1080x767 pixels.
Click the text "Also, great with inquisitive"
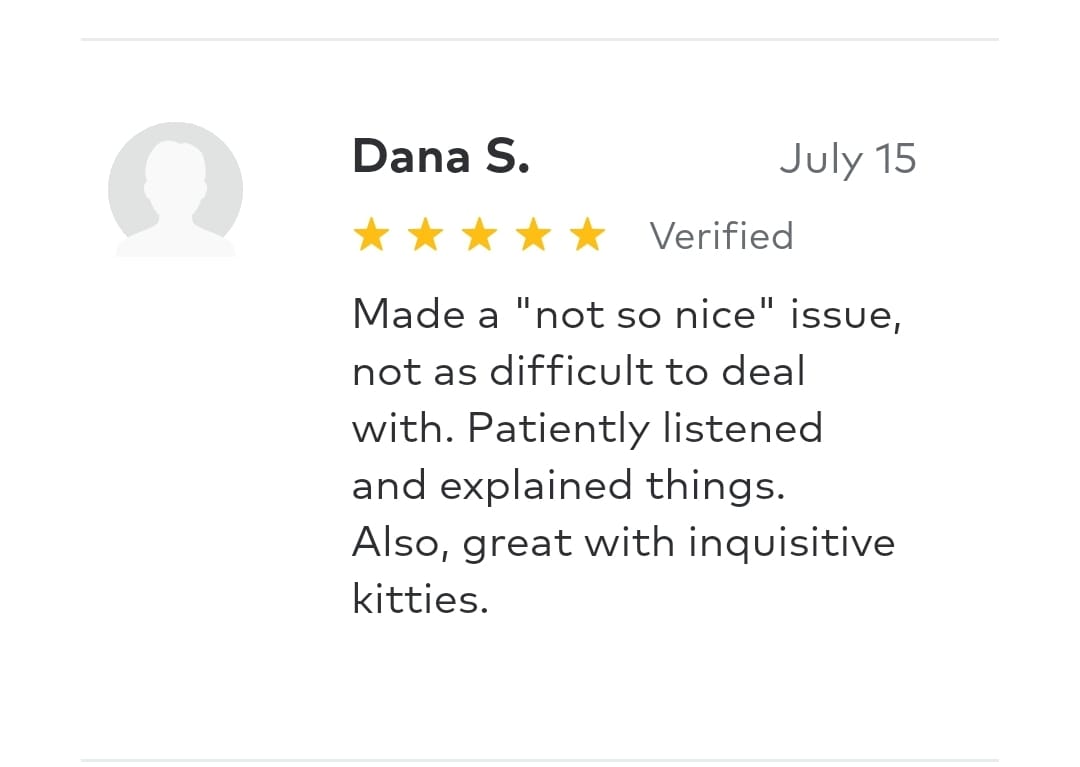point(623,543)
